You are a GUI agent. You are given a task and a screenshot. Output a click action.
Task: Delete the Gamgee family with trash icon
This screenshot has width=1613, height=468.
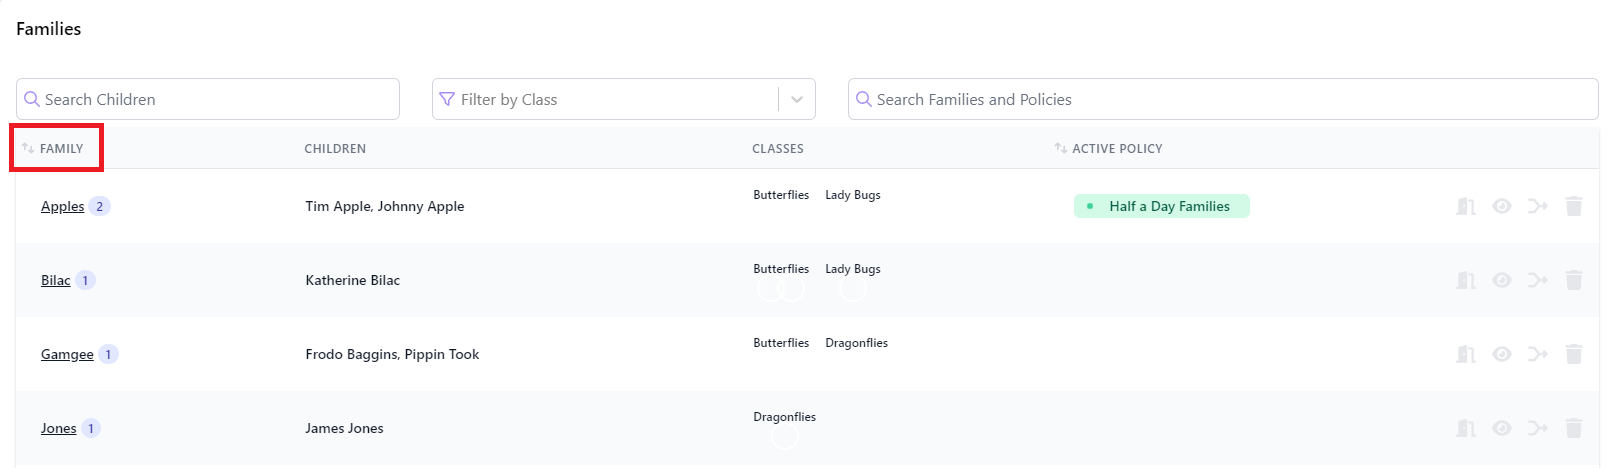(x=1574, y=354)
